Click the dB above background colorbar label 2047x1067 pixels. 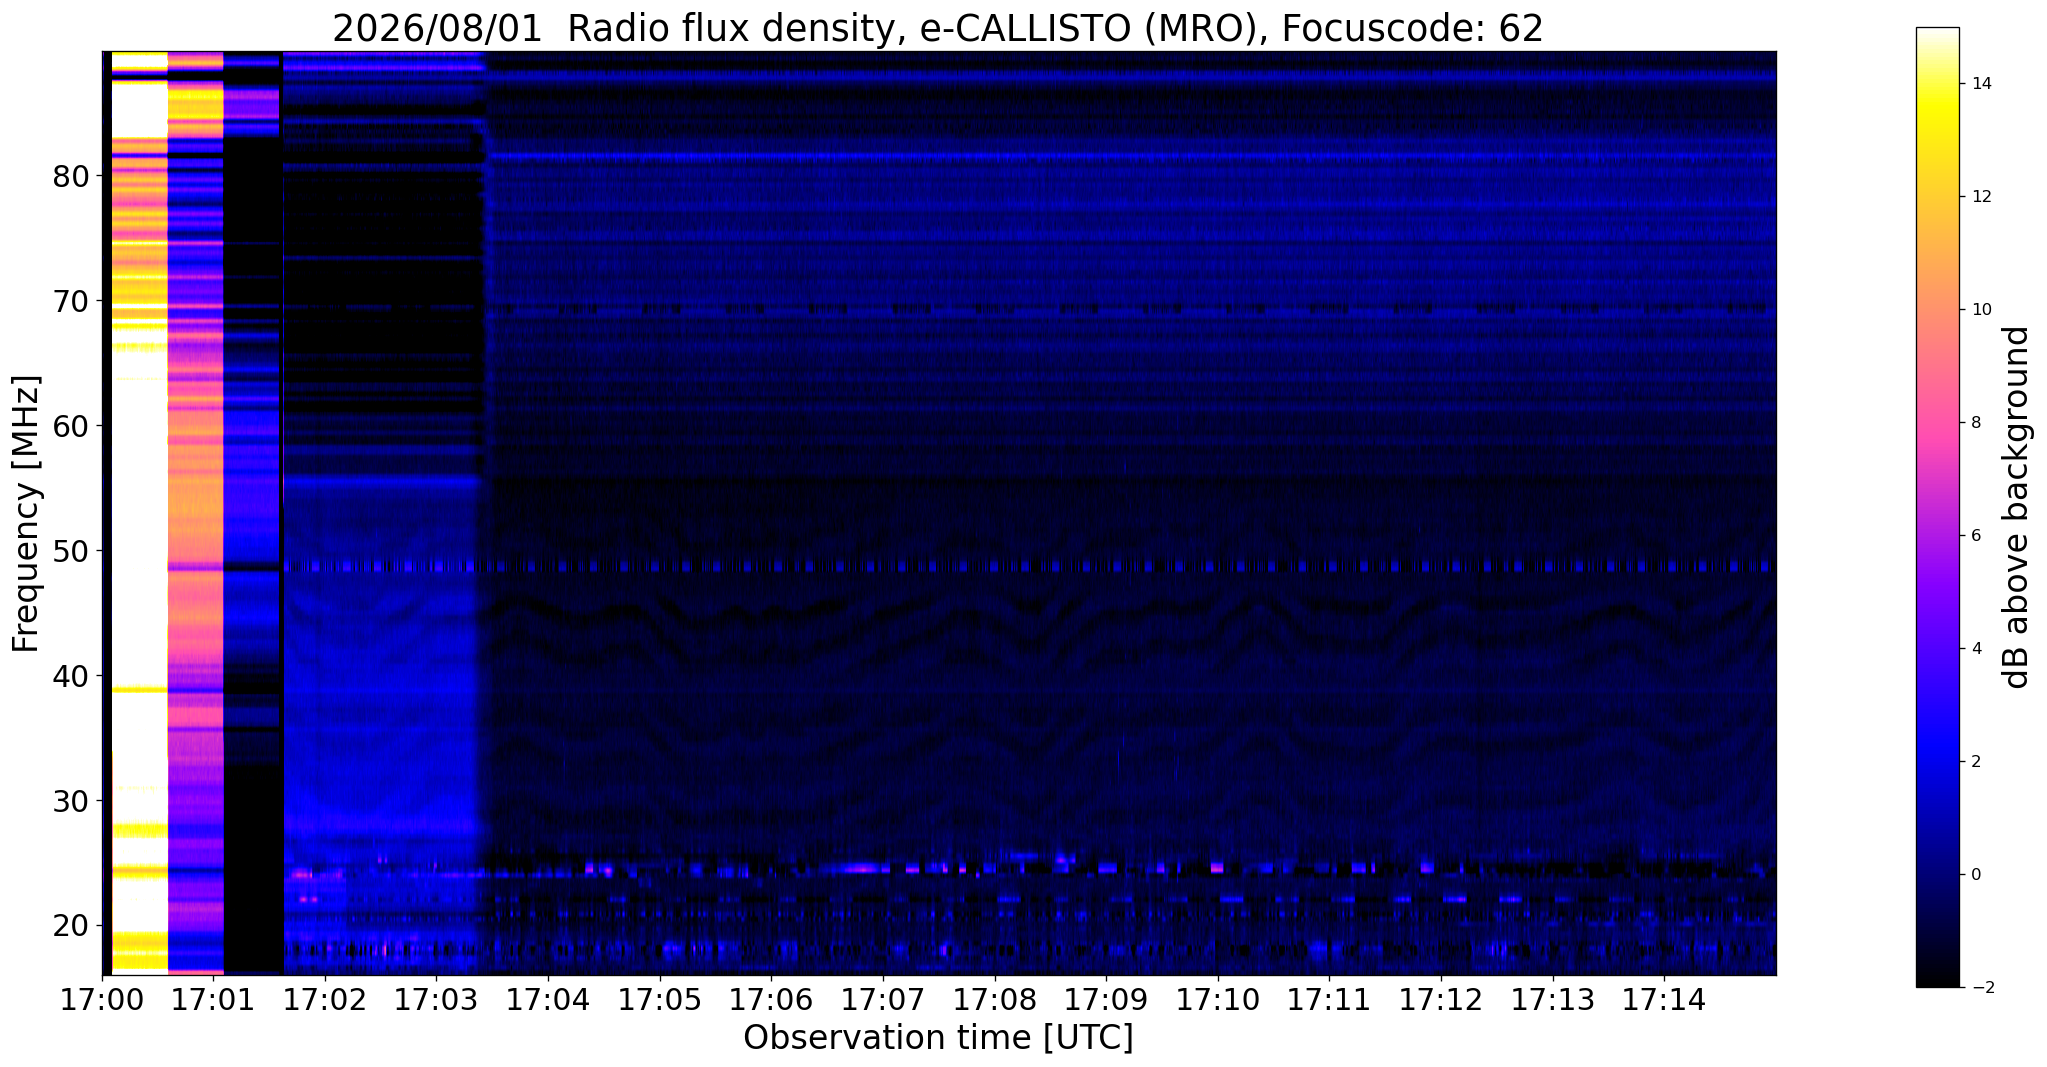tap(2018, 507)
